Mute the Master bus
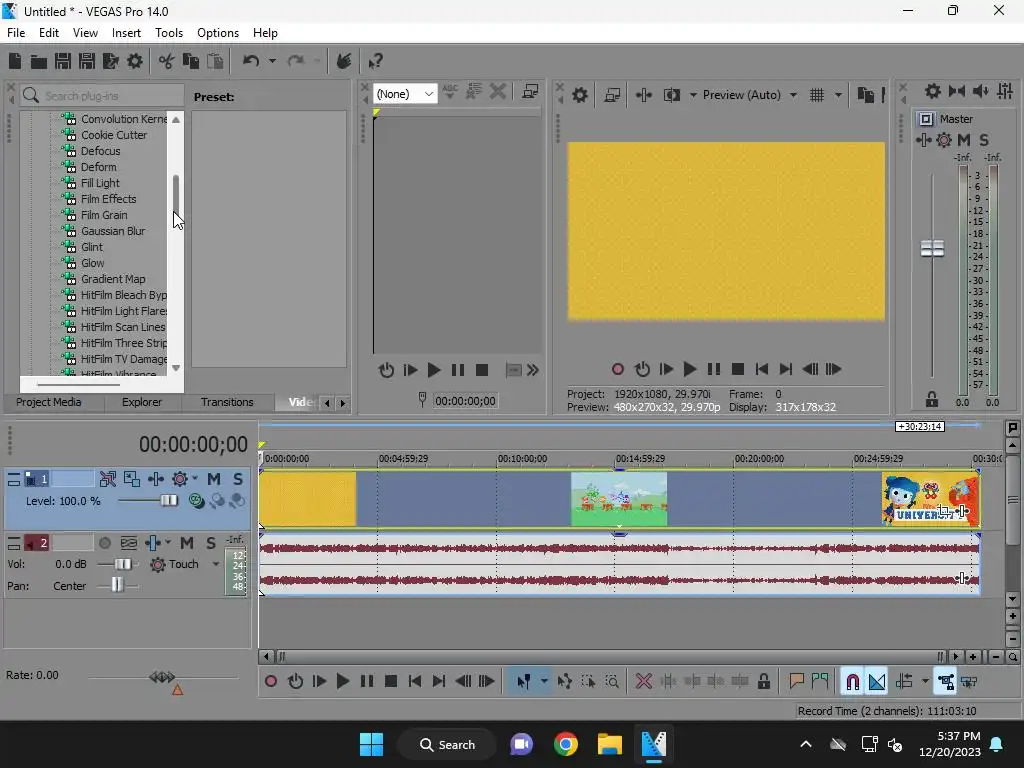 (x=964, y=140)
